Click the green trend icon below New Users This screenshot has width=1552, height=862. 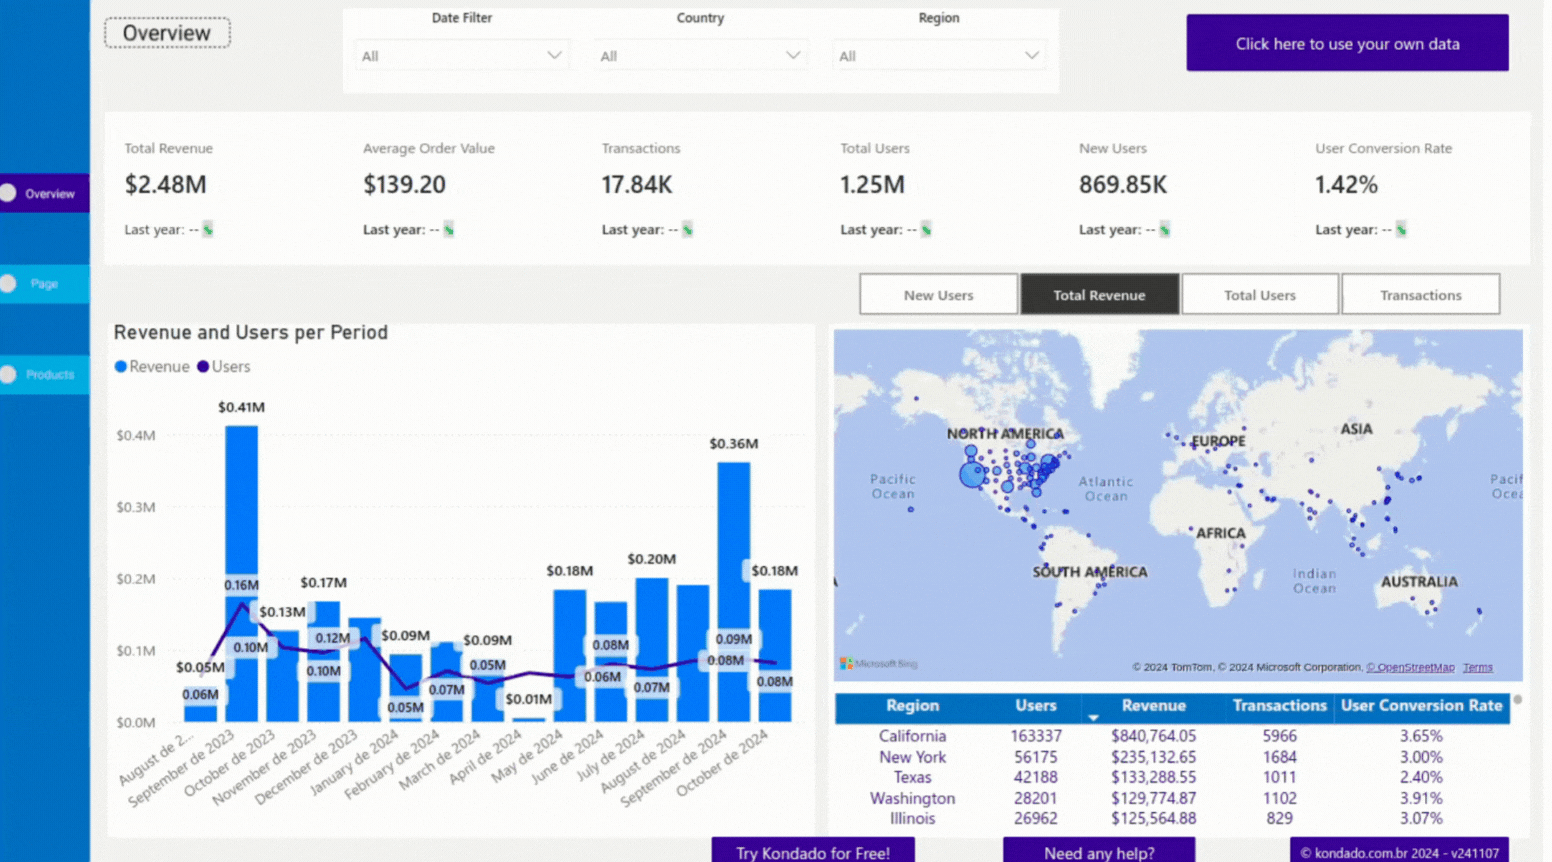(x=1166, y=229)
